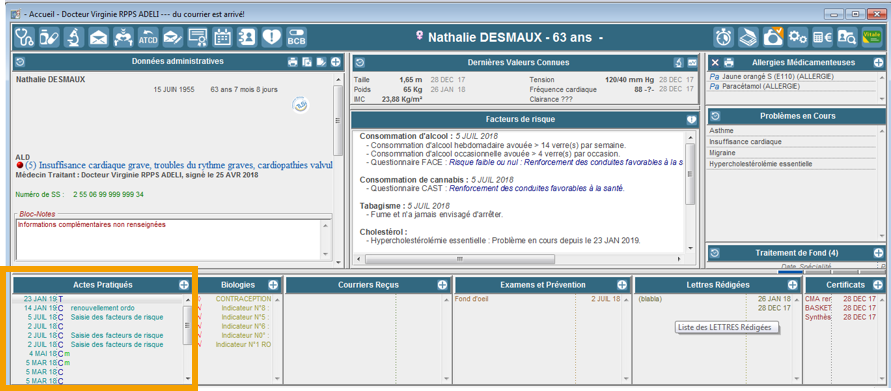Refresh the Problèmes en Cours panel

coord(715,116)
